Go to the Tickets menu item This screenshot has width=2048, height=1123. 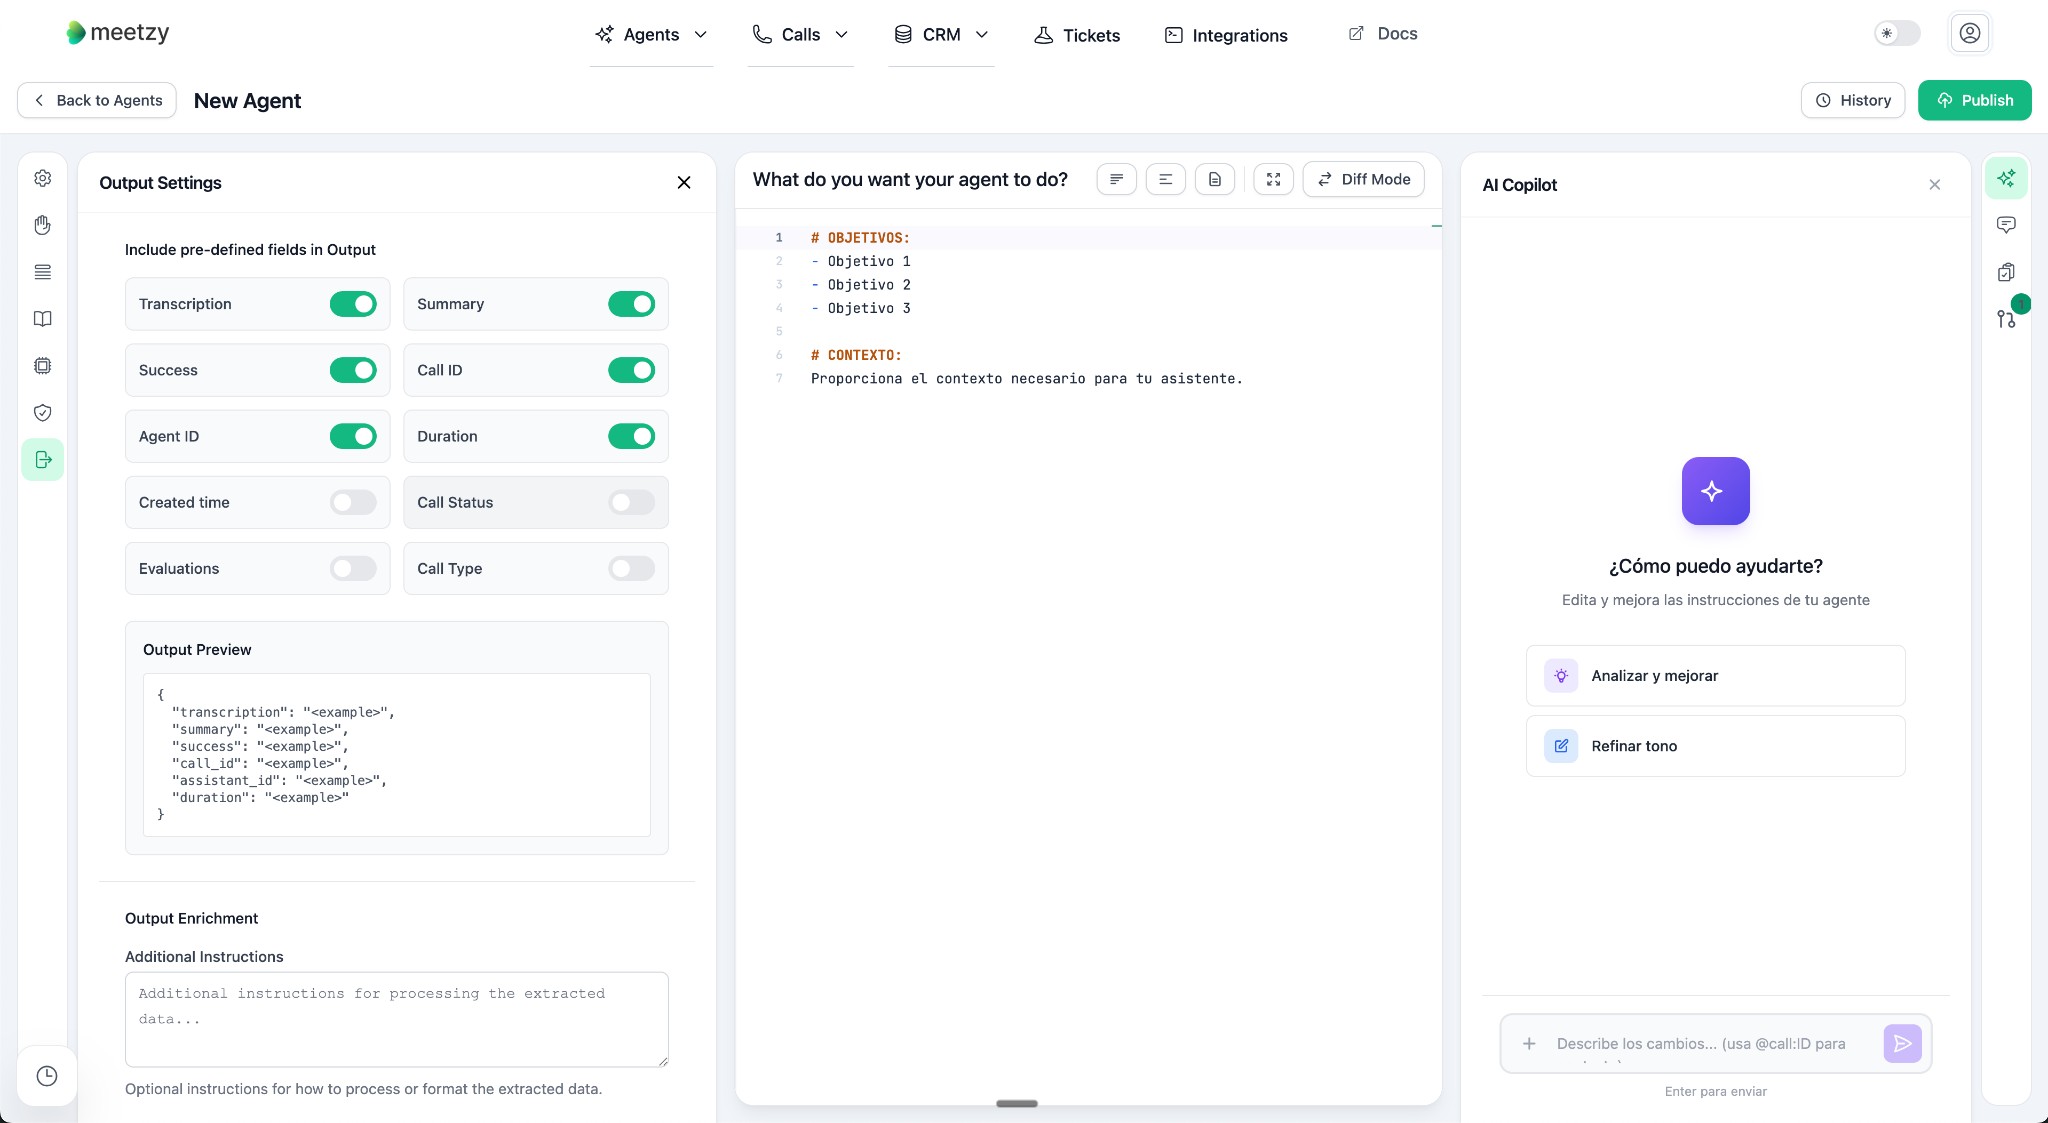[x=1077, y=35]
